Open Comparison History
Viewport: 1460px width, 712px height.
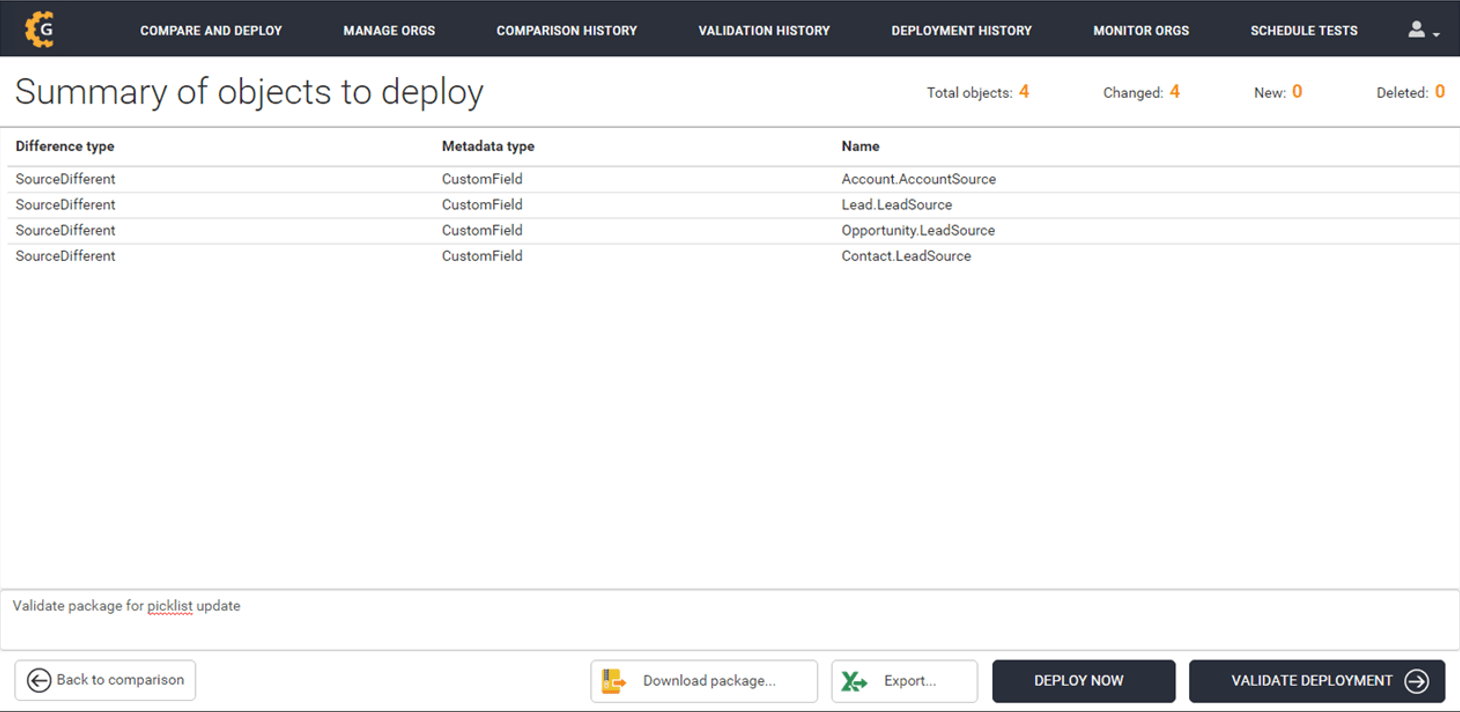566,30
